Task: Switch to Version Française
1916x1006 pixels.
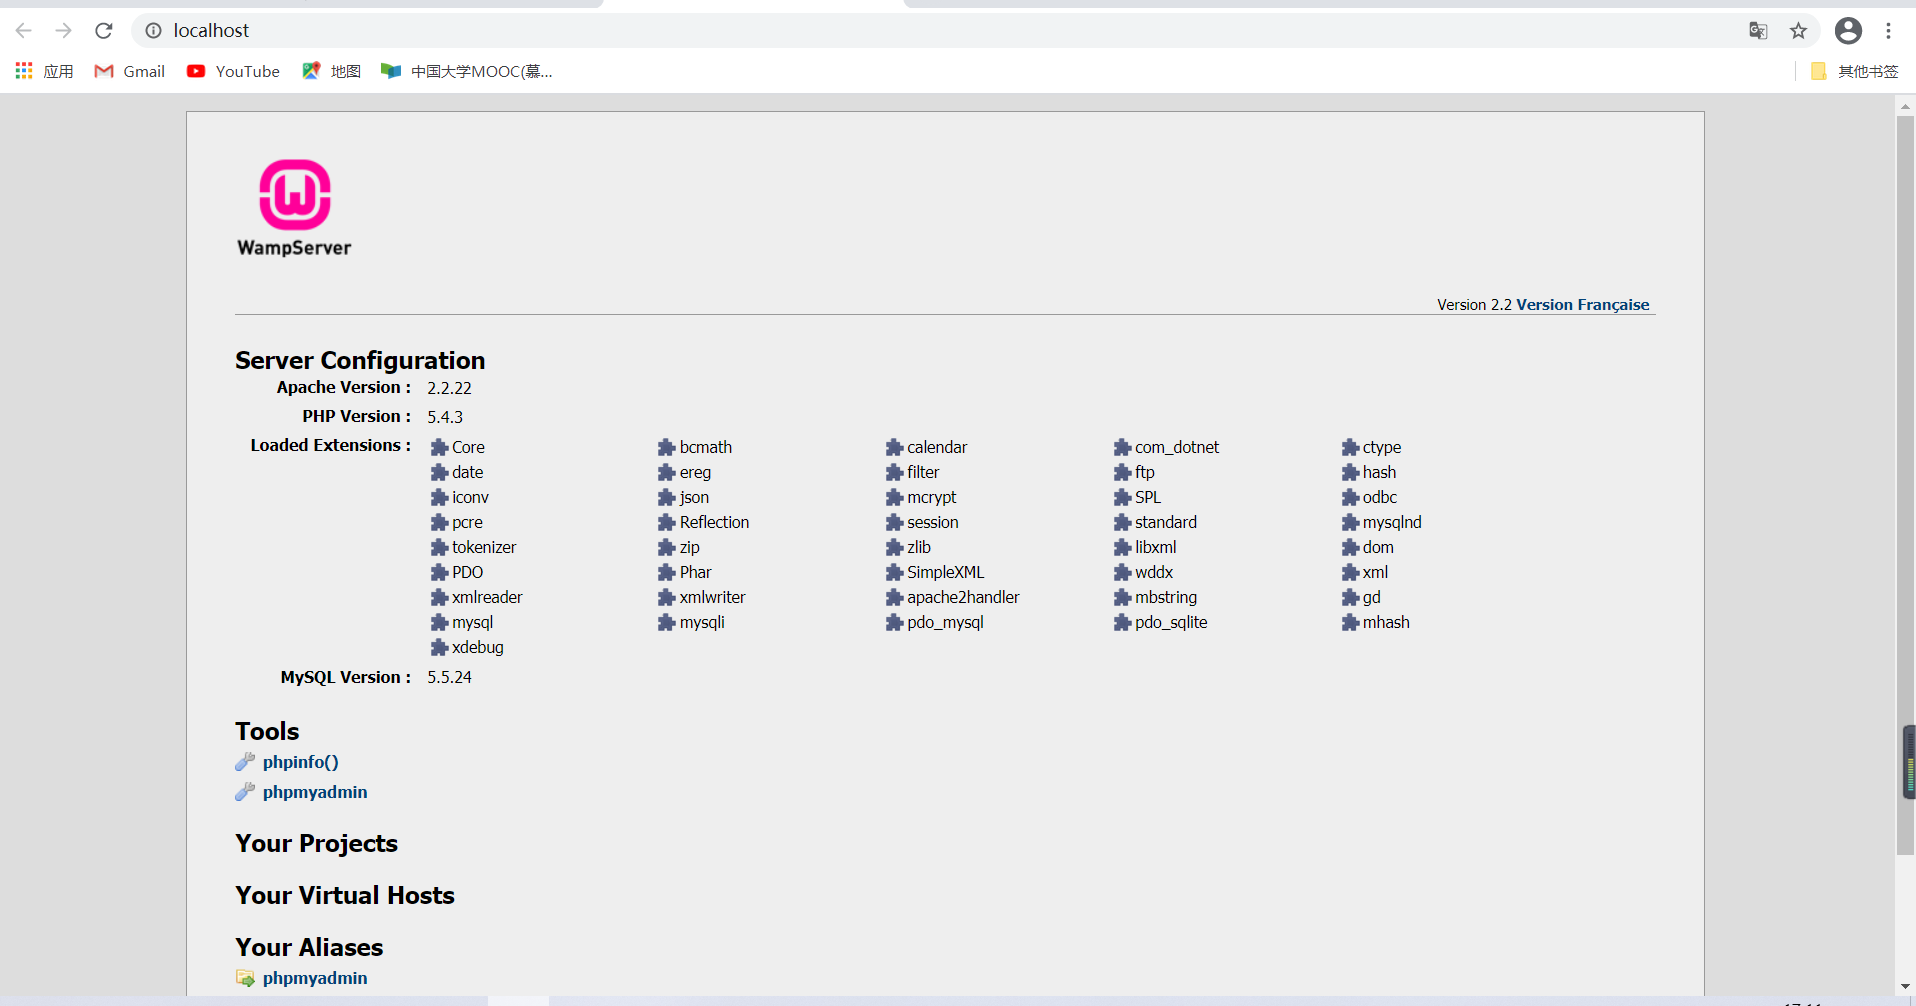Action: (x=1583, y=304)
